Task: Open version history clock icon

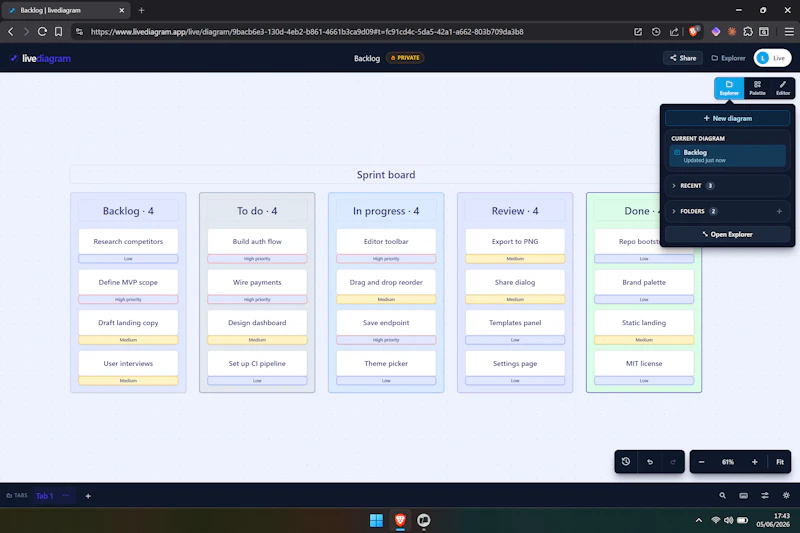Action: 626,462
